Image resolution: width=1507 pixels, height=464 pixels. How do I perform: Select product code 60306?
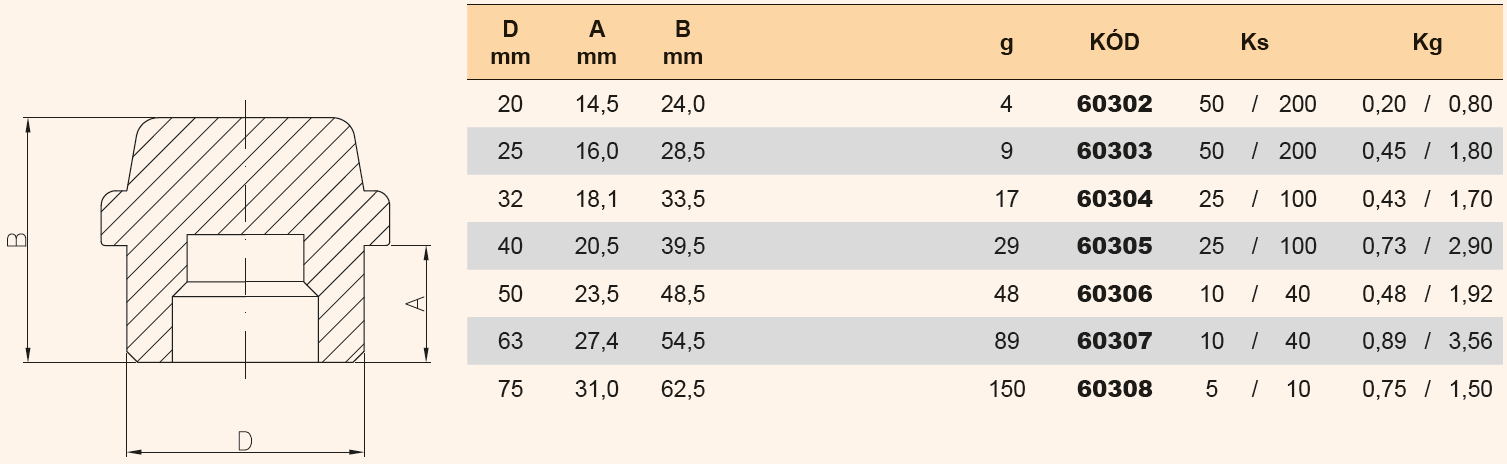tap(1114, 294)
